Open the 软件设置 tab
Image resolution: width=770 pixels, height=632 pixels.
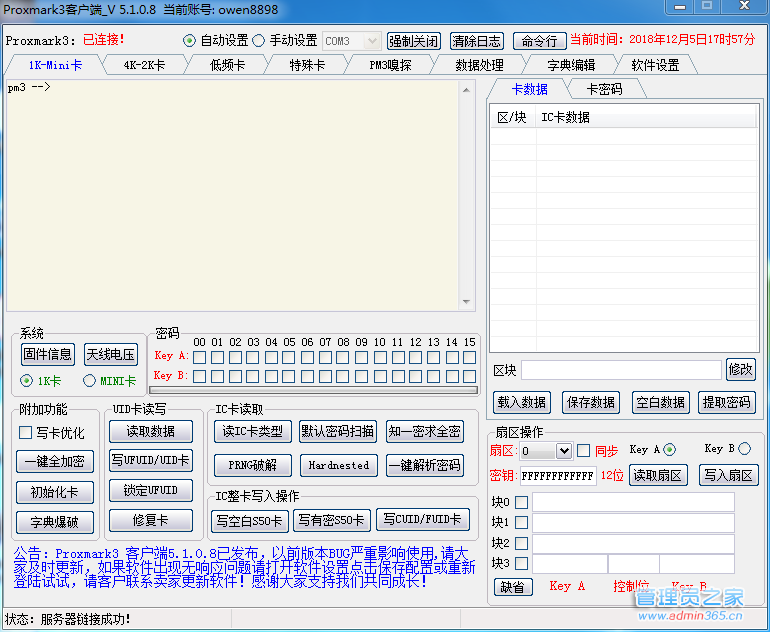click(655, 65)
